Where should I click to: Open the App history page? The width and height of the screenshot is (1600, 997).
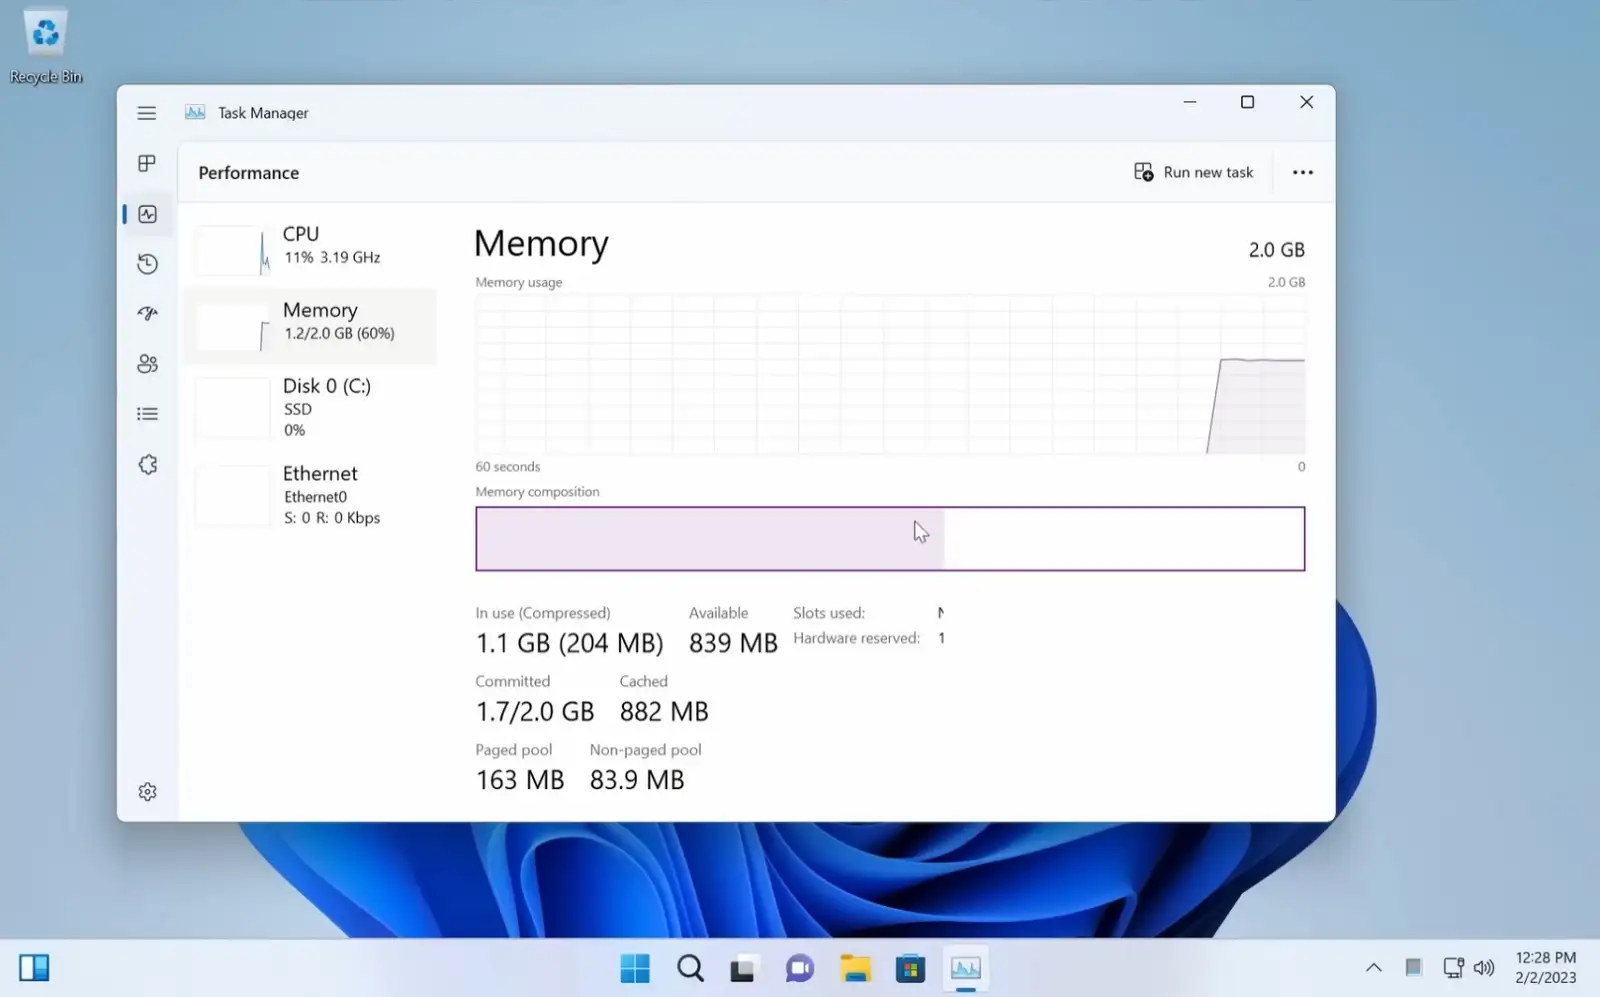tap(147, 263)
